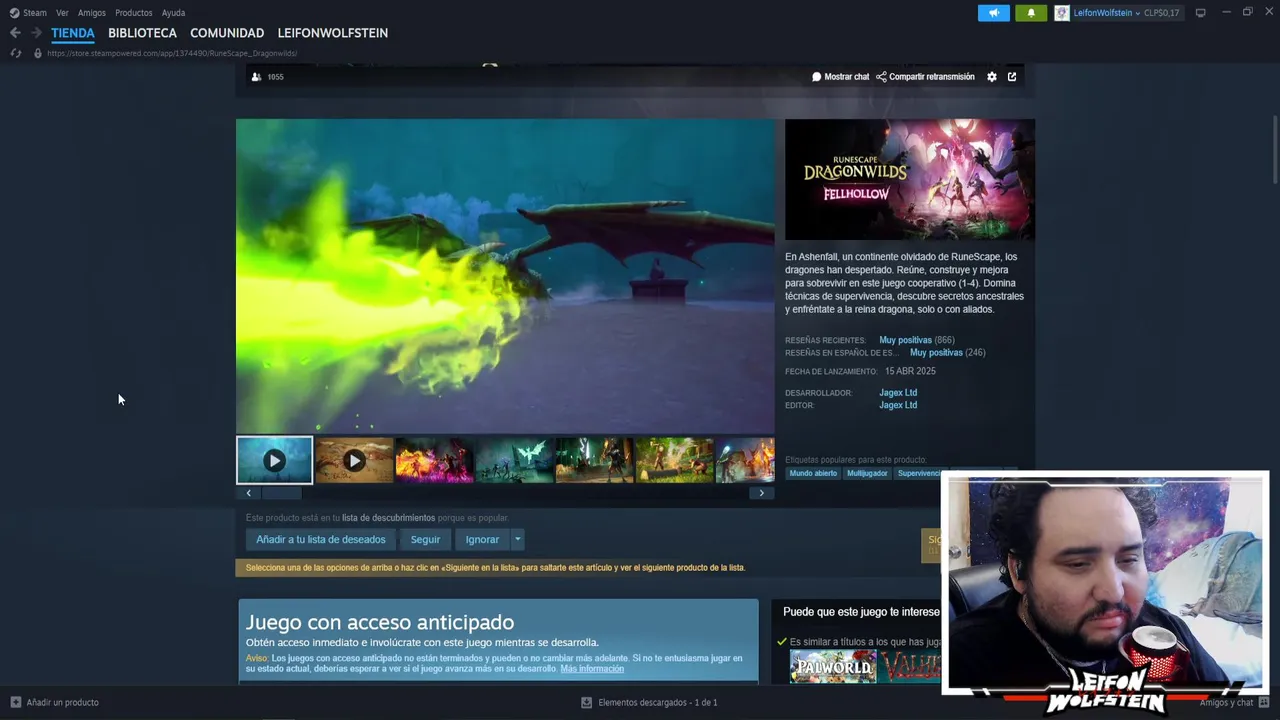Viewport: 1280px width, 720px height.
Task: Click the Mostrar chat bubble icon
Action: point(816,77)
